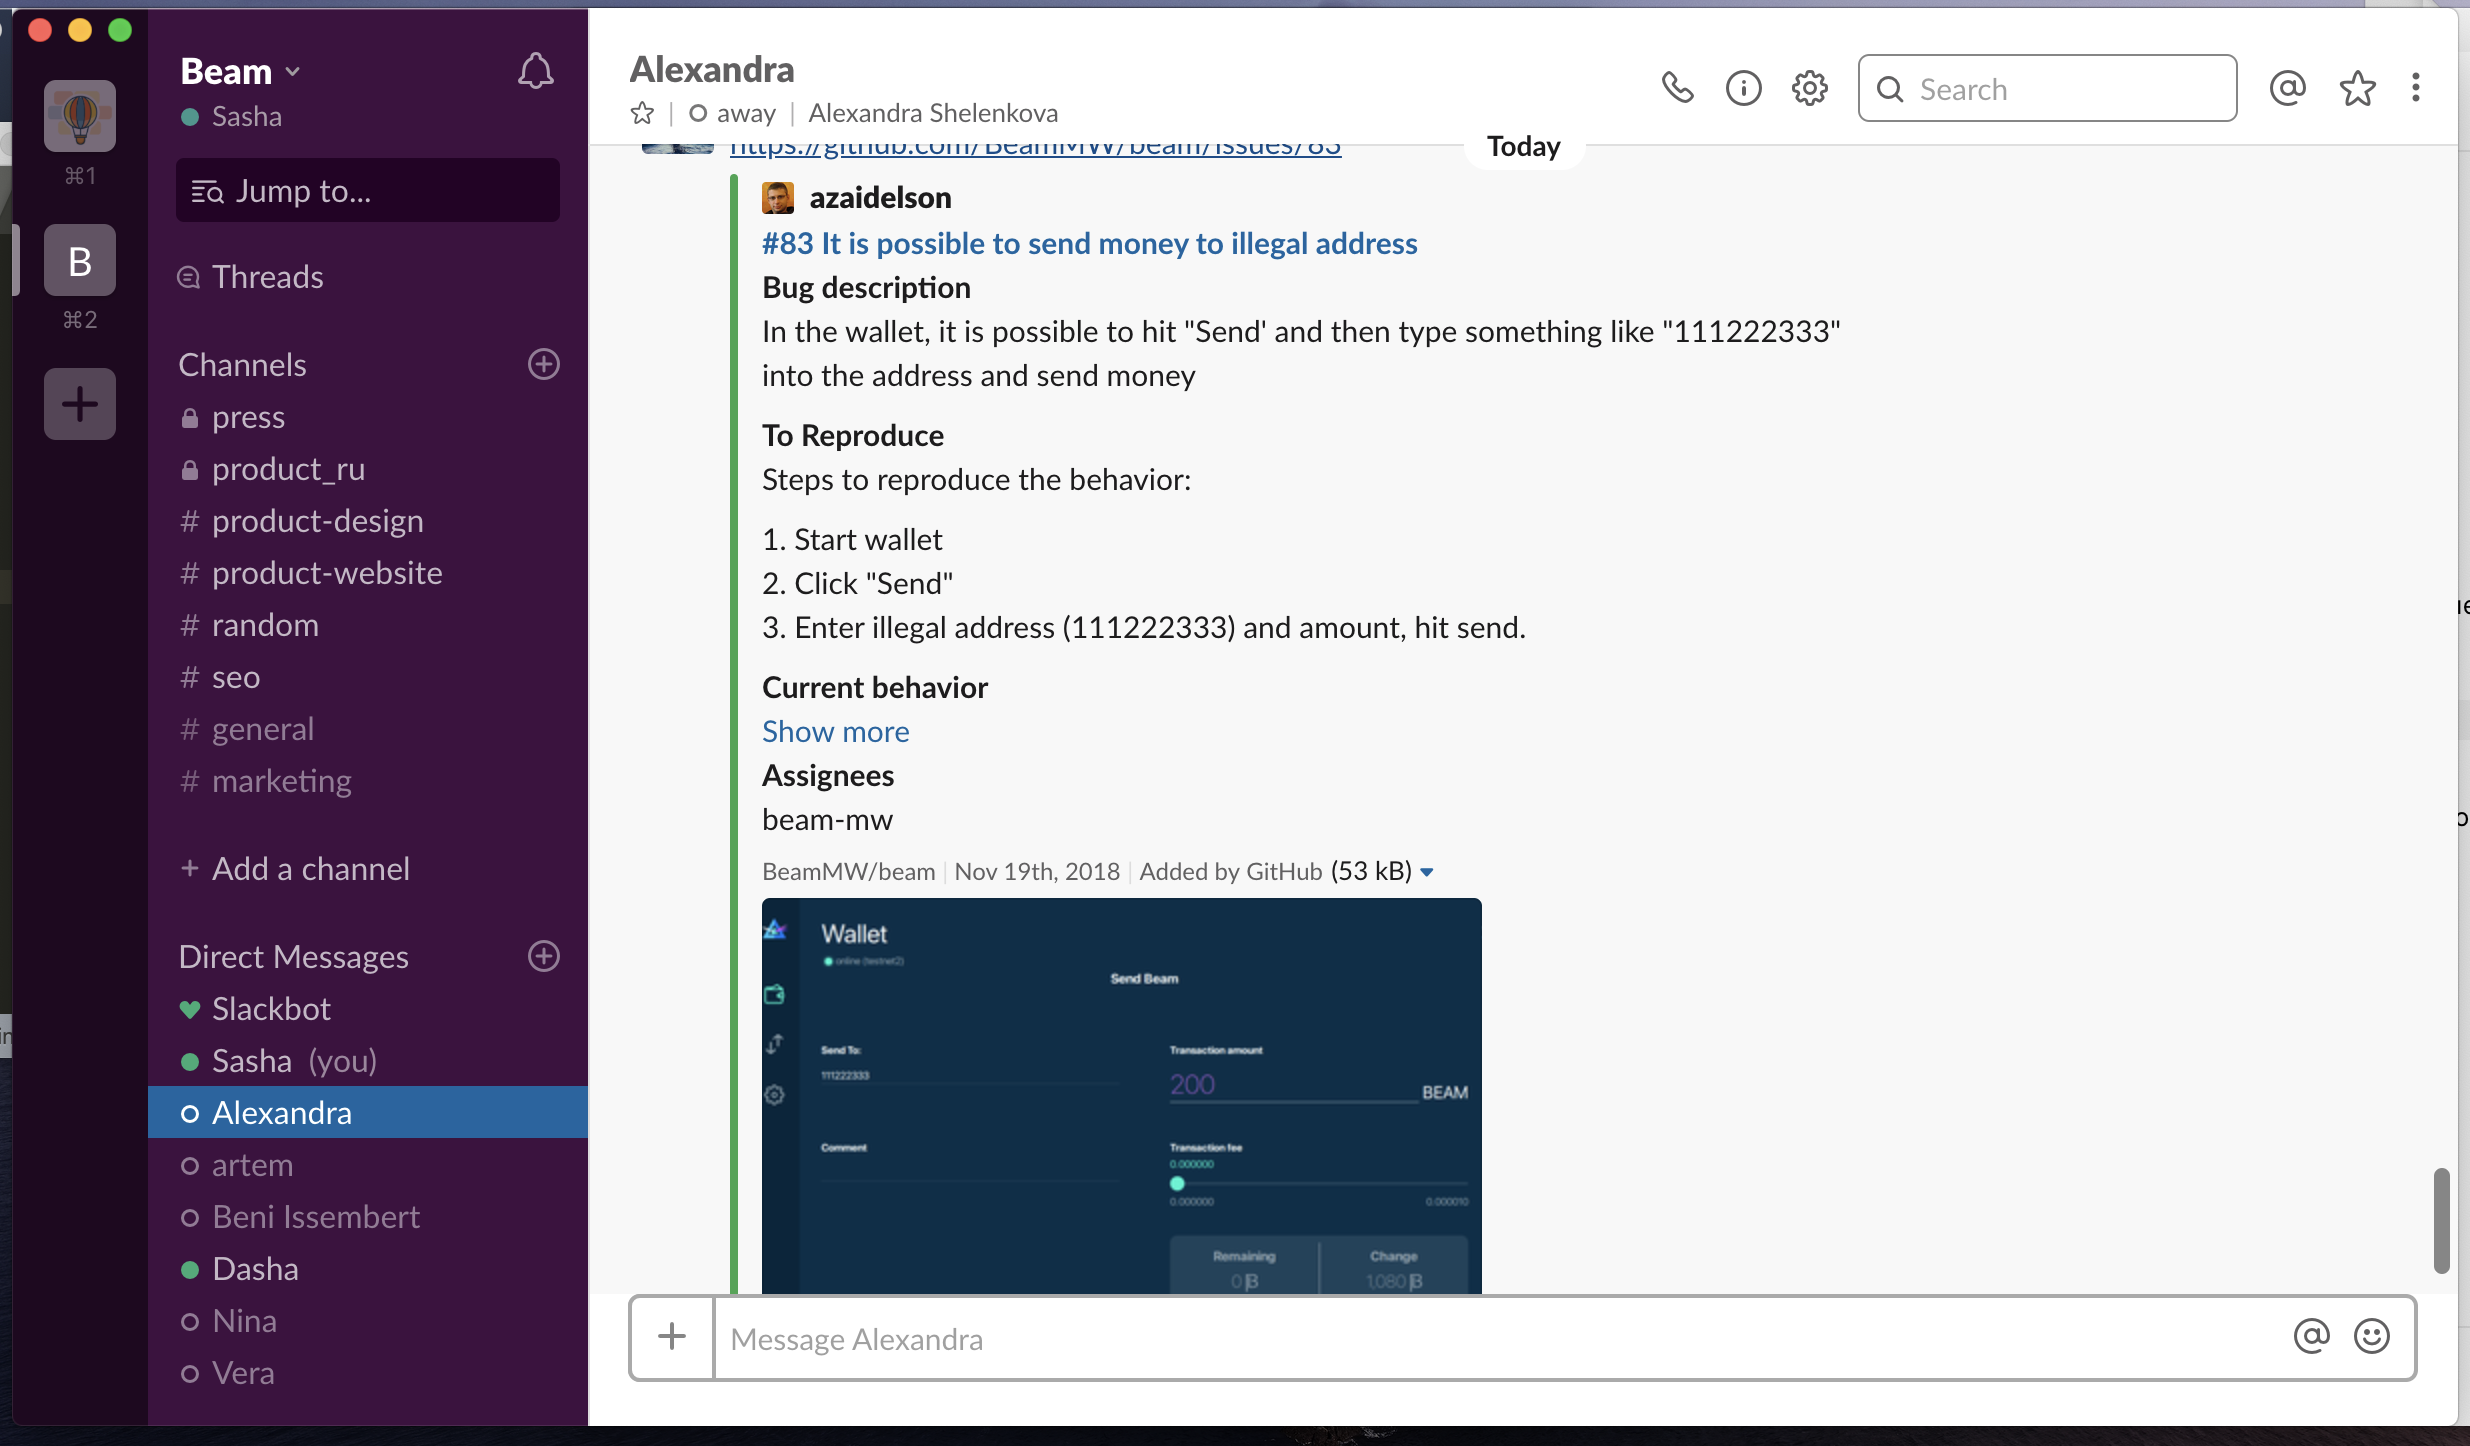Open the product-design channel

(317, 521)
